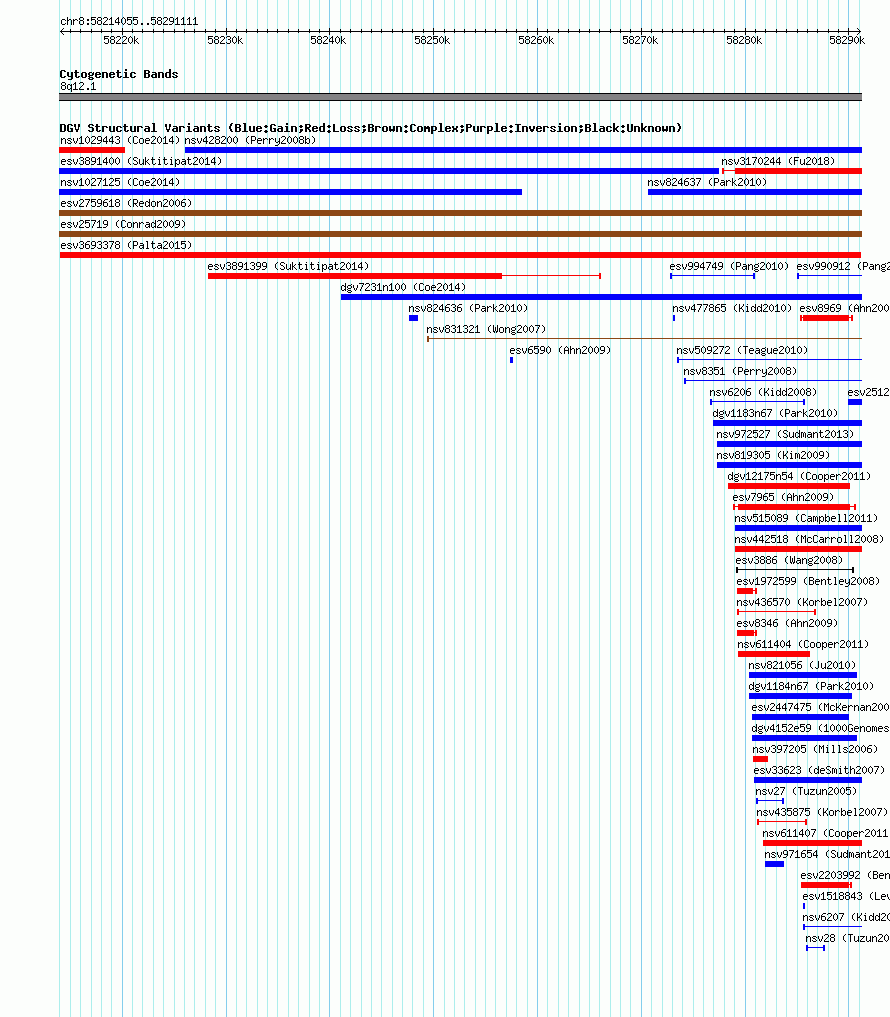Click the nsv1029443 (Coe2014) variant label

120,140
